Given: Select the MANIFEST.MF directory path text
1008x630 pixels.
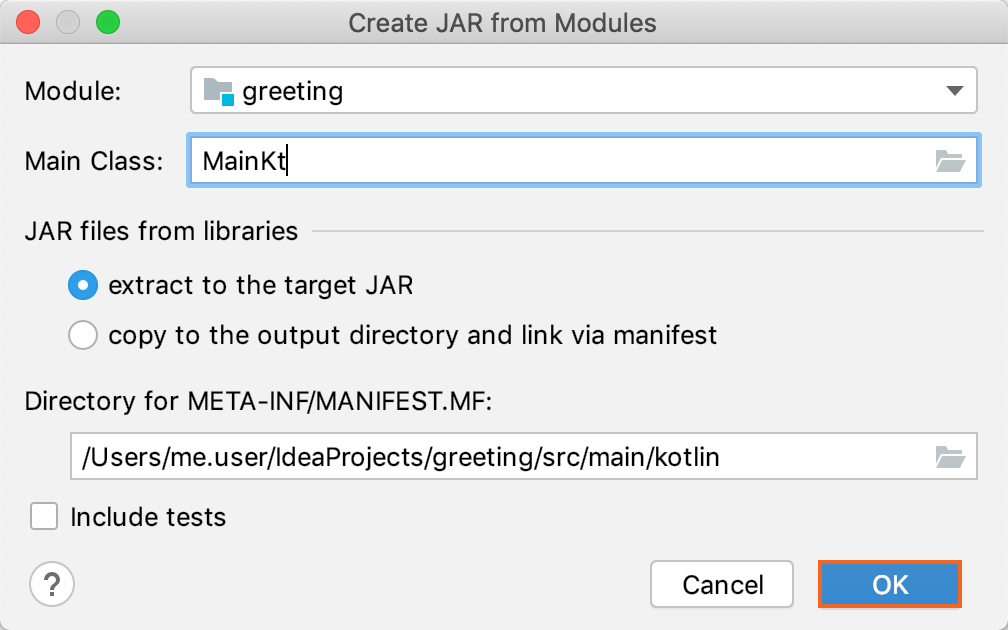Looking at the screenshot, I should pyautogui.click(x=400, y=456).
